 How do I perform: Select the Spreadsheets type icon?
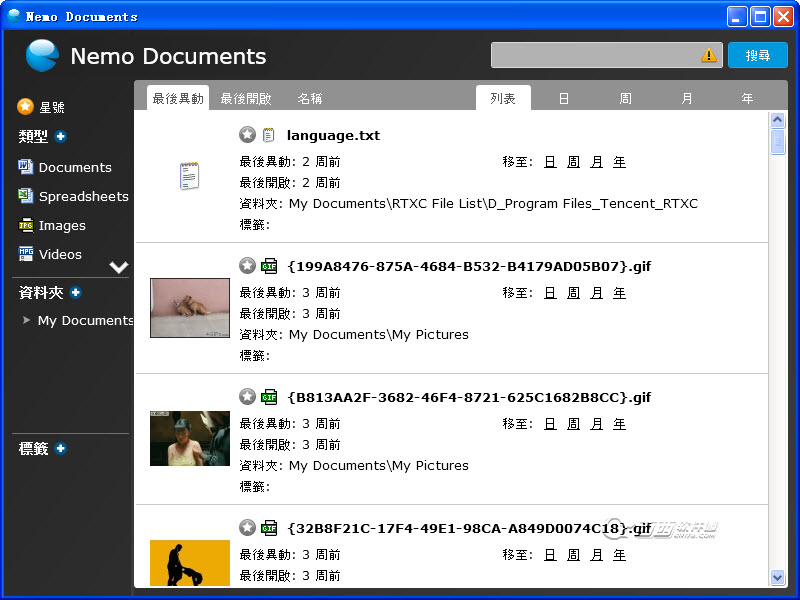pos(26,196)
